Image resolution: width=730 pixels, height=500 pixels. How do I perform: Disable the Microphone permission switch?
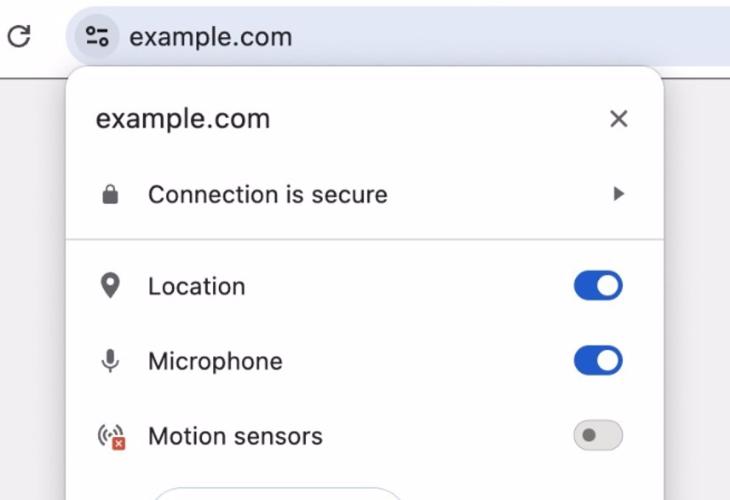(x=598, y=361)
